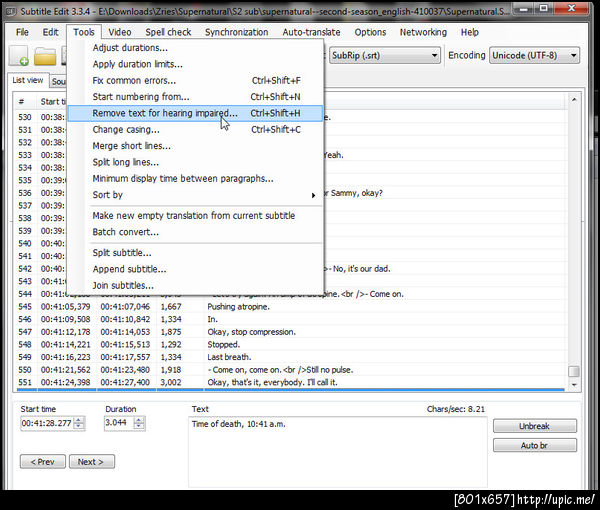Viewport: 600px width, 510px height.
Task: Open the Video menu
Action: (120, 32)
